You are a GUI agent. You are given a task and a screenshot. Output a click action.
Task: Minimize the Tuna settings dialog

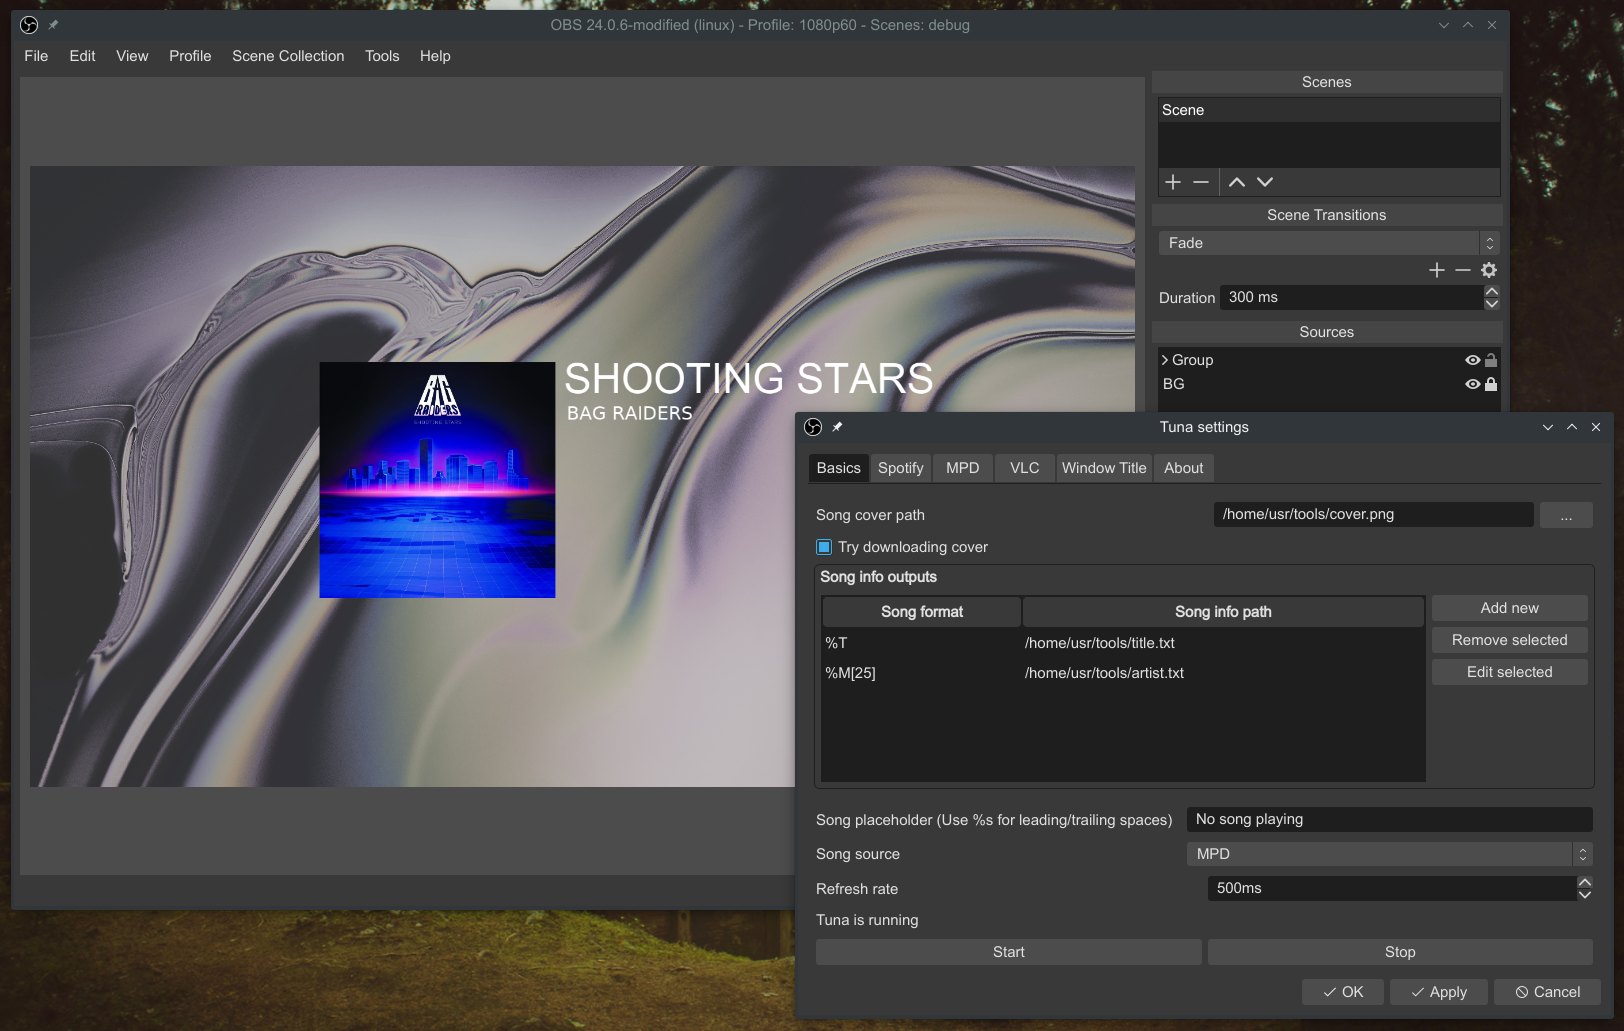1548,427
